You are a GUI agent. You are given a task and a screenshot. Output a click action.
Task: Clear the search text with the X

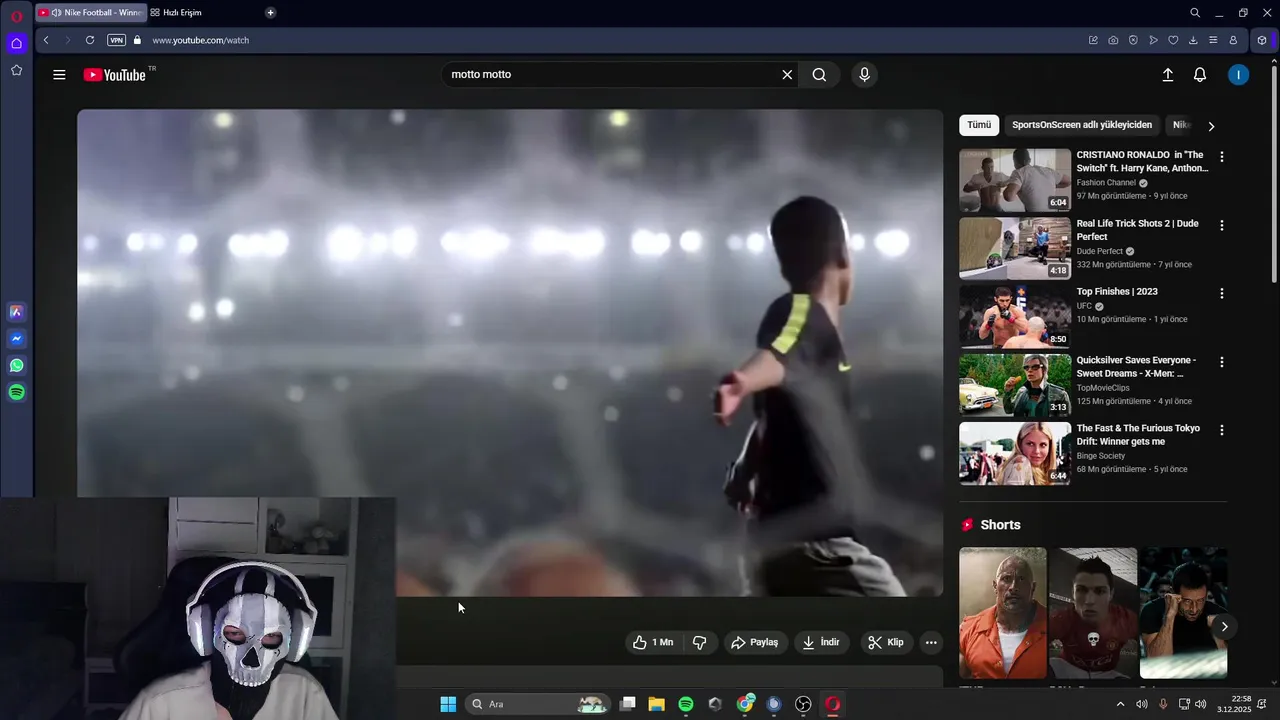coord(787,75)
